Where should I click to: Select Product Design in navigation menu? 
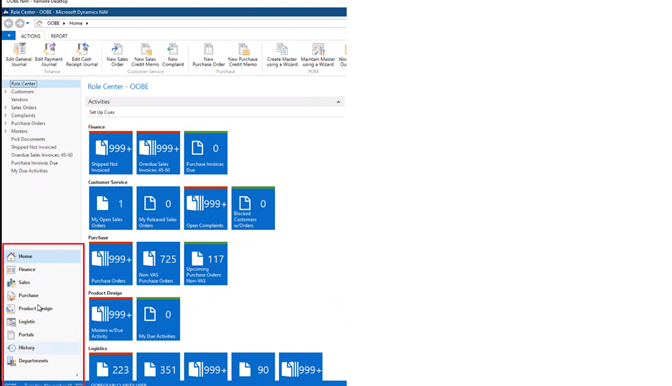(x=42, y=308)
